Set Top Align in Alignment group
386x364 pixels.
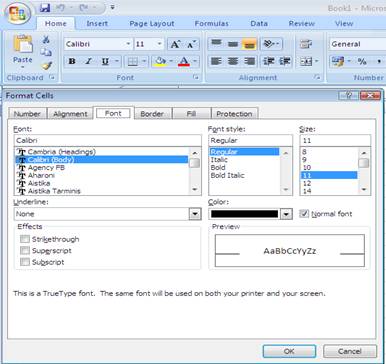coord(216,43)
